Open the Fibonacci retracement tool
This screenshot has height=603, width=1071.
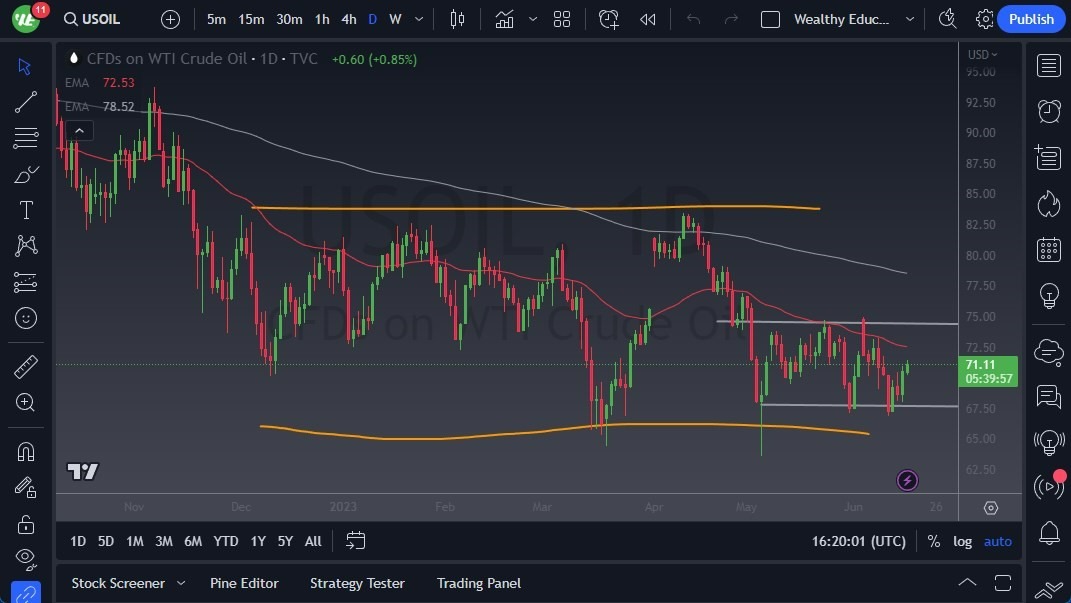[26, 138]
